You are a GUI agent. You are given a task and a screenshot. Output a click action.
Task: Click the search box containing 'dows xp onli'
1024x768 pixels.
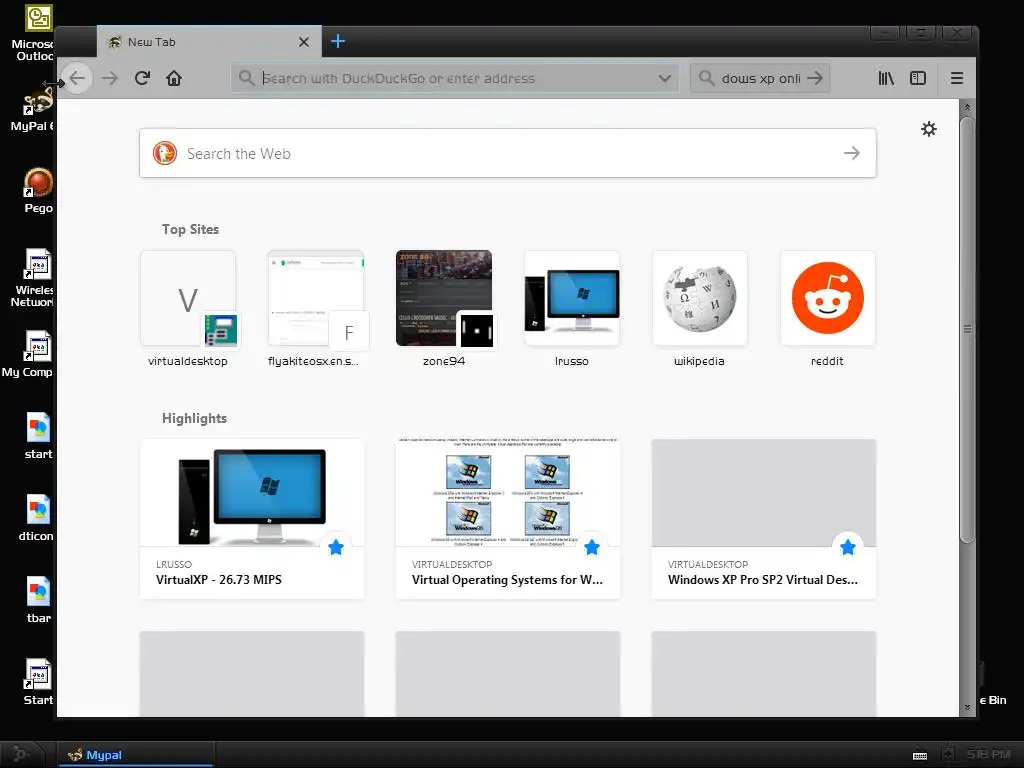[x=760, y=78]
